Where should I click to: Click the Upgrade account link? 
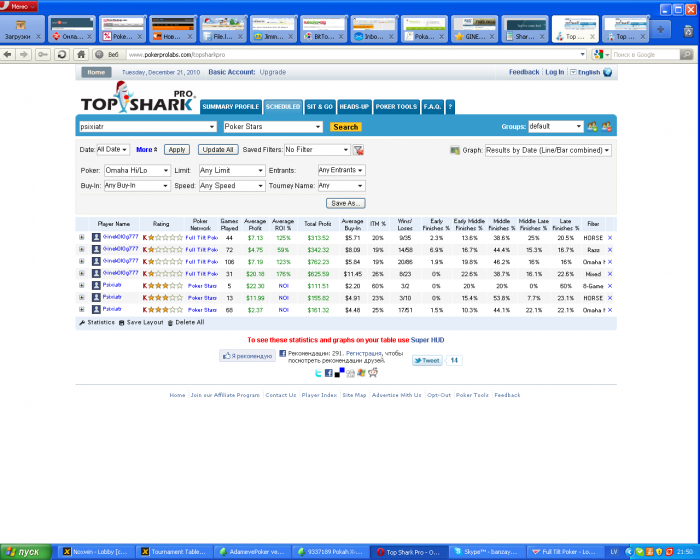pos(273,72)
